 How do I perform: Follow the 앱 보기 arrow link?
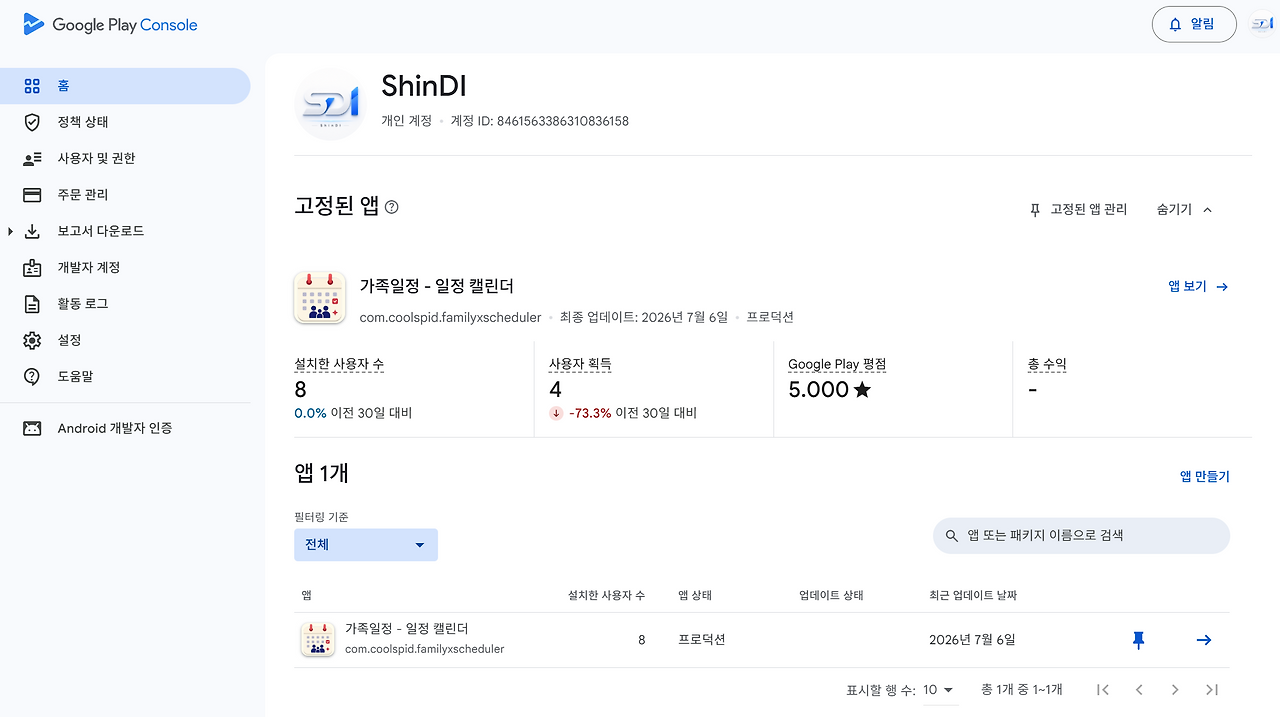1198,286
